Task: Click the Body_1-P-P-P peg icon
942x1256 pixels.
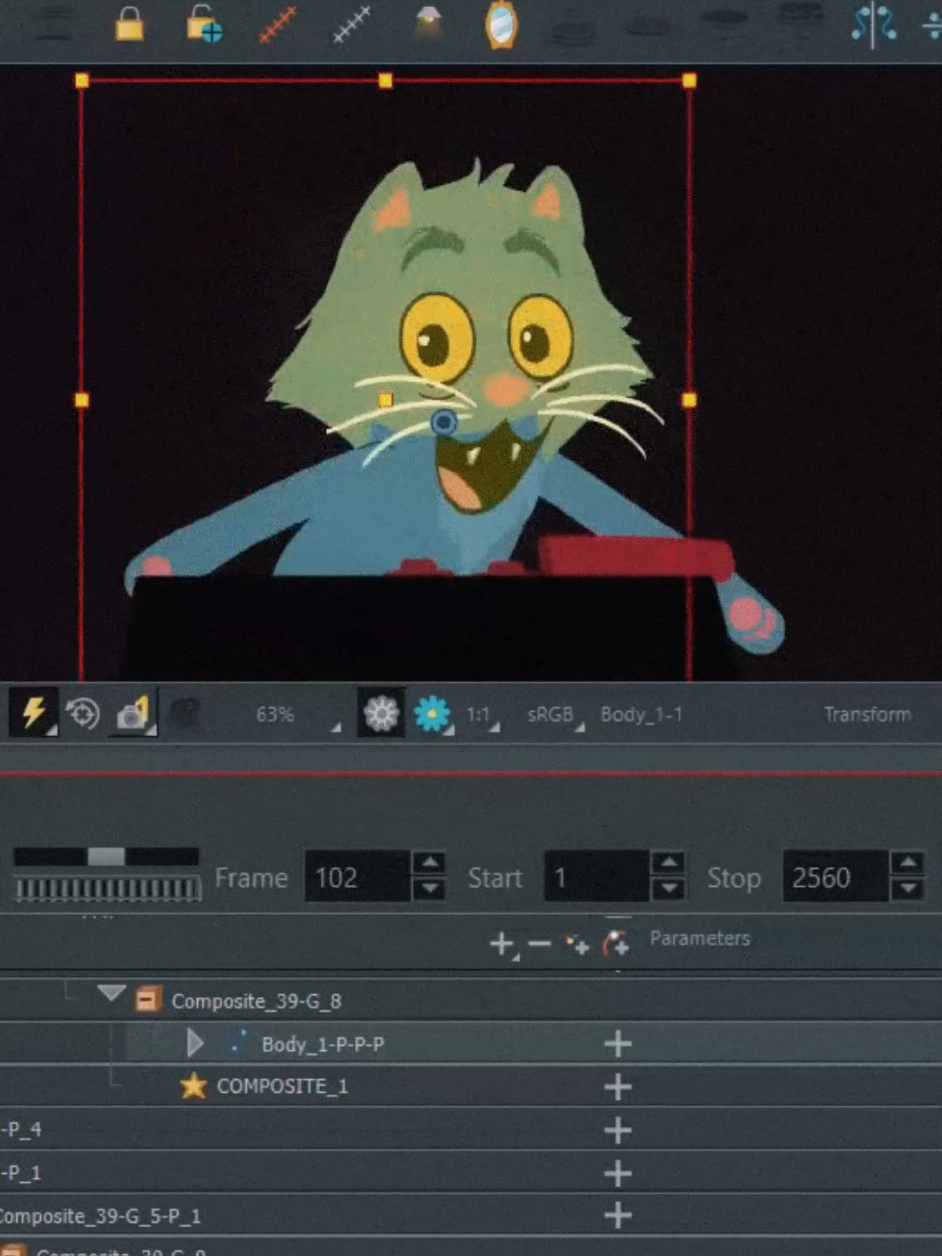Action: pos(238,1043)
